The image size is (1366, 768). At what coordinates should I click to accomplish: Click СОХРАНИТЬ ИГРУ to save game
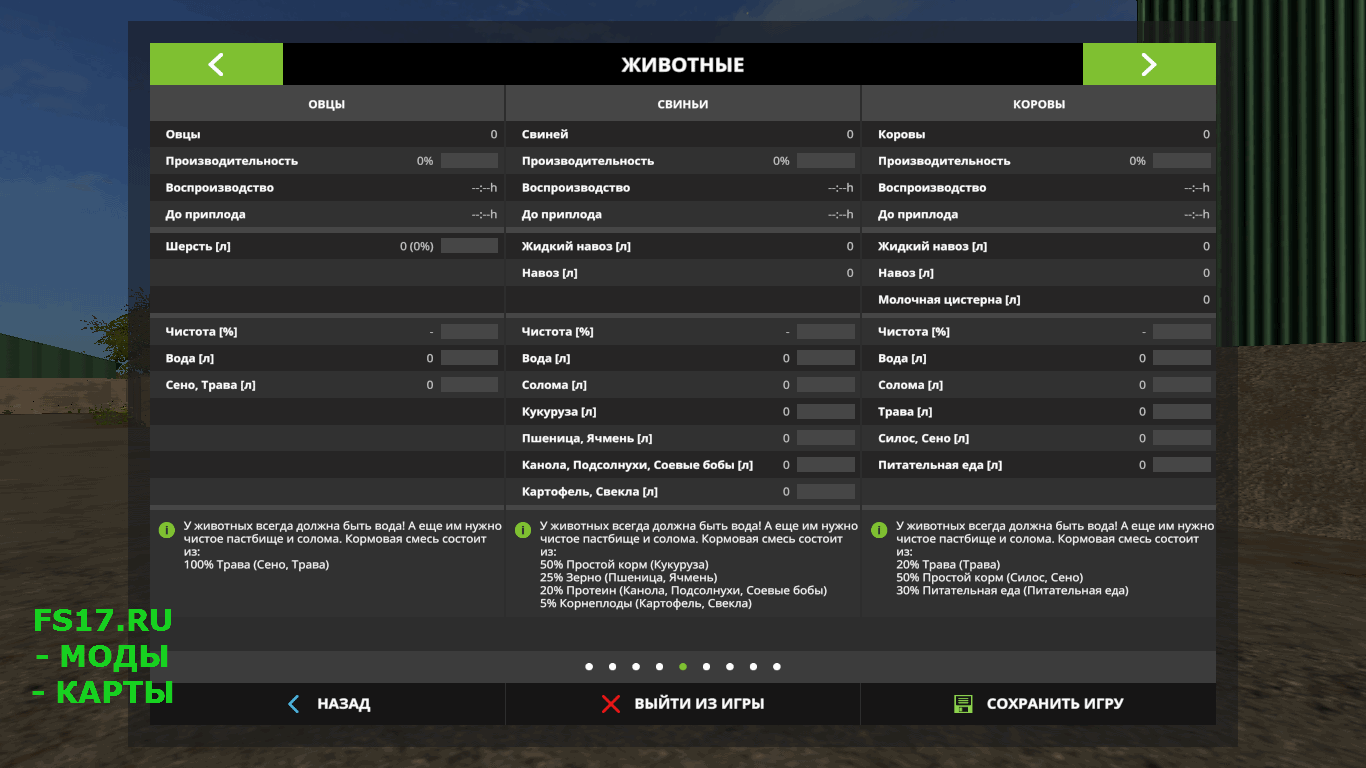[x=1038, y=704]
